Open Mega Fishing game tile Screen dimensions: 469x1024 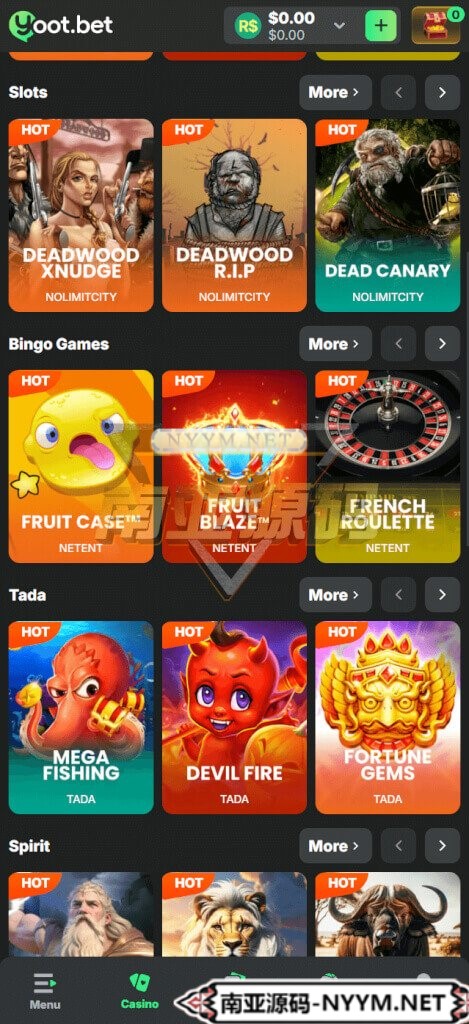[x=81, y=717]
